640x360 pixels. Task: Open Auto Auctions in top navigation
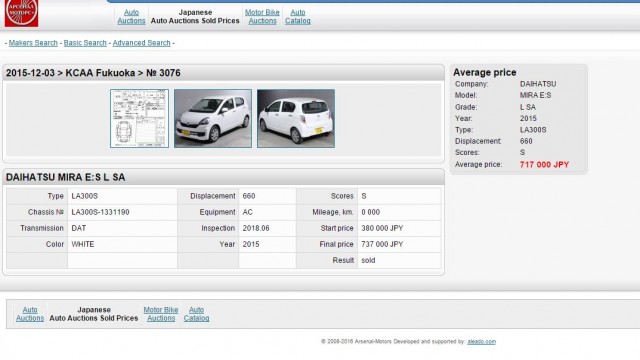click(x=131, y=17)
